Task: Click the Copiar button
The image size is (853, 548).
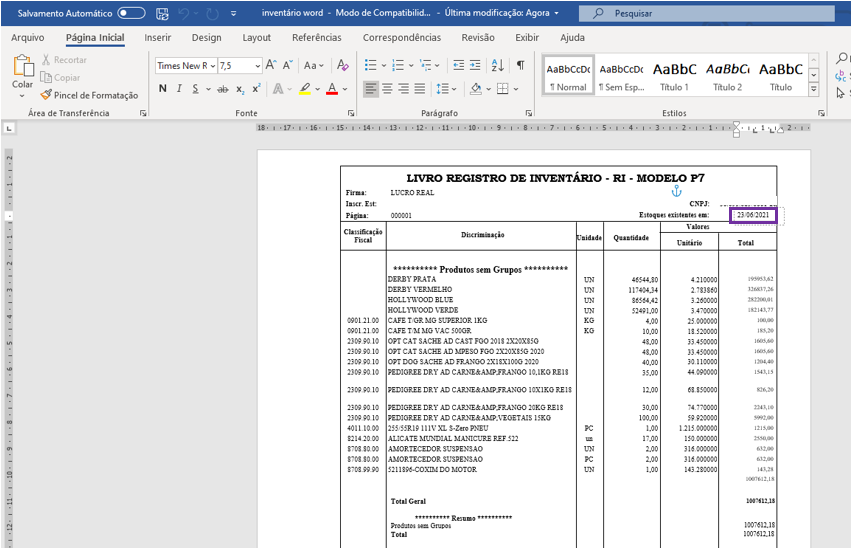Action: tap(60, 78)
